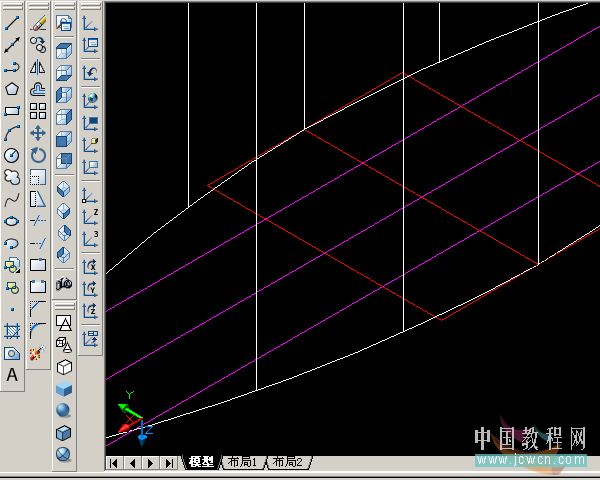
Task: Select the Offset tool
Action: click(x=38, y=89)
